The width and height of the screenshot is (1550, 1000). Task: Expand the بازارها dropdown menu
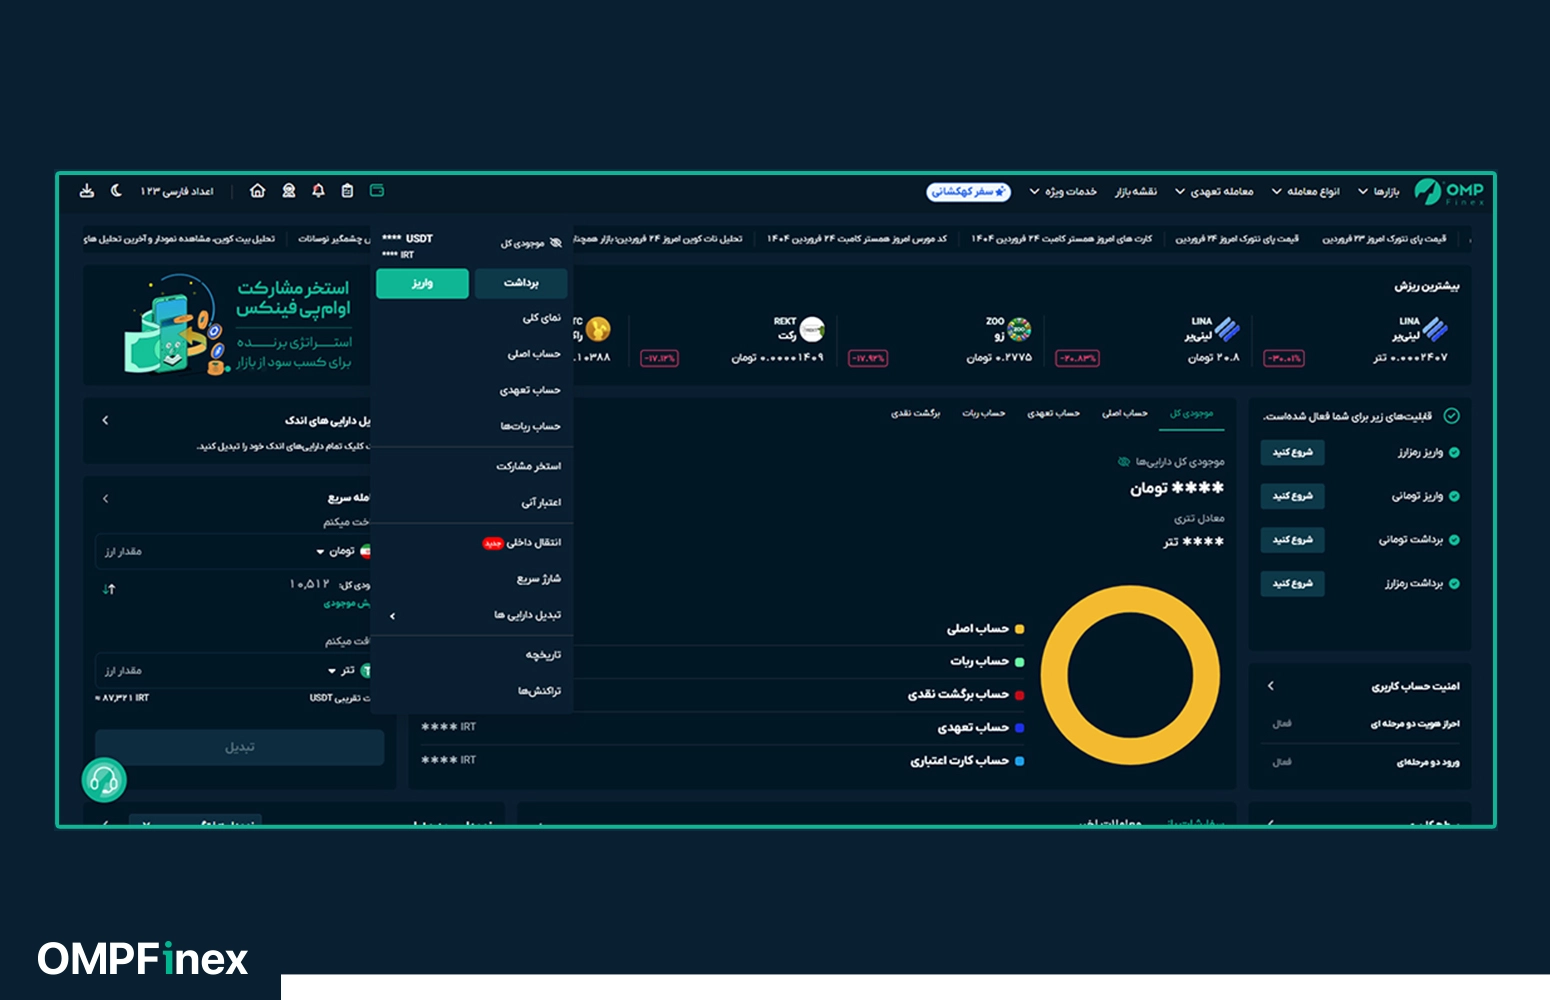[x=1378, y=191]
